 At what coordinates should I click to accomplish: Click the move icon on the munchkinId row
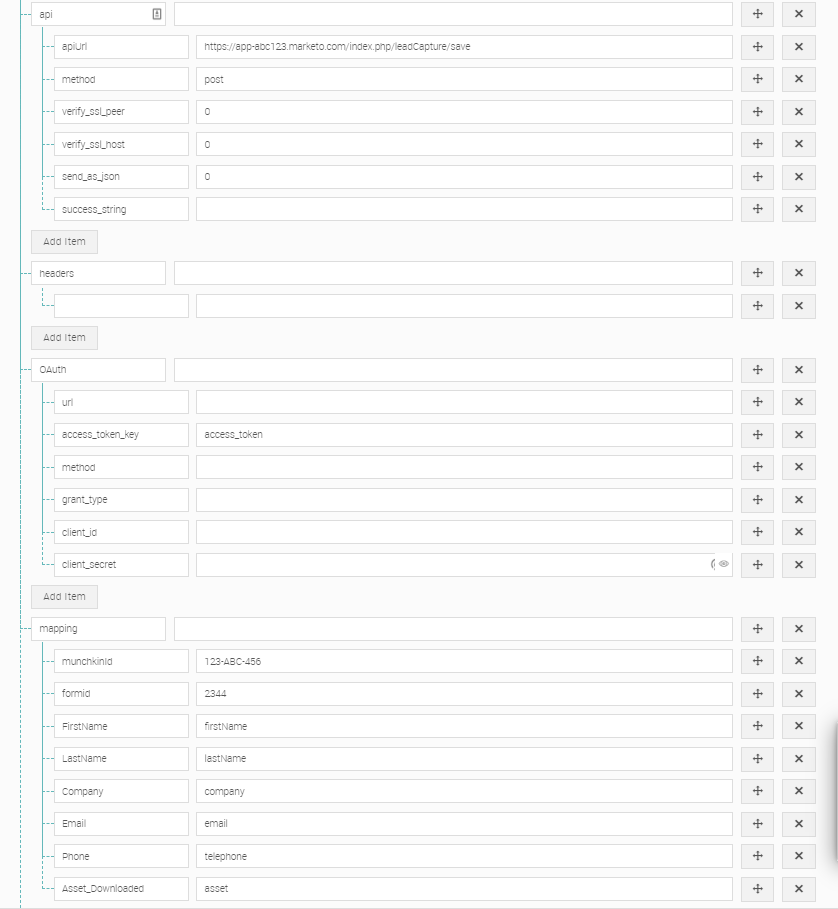click(x=757, y=661)
